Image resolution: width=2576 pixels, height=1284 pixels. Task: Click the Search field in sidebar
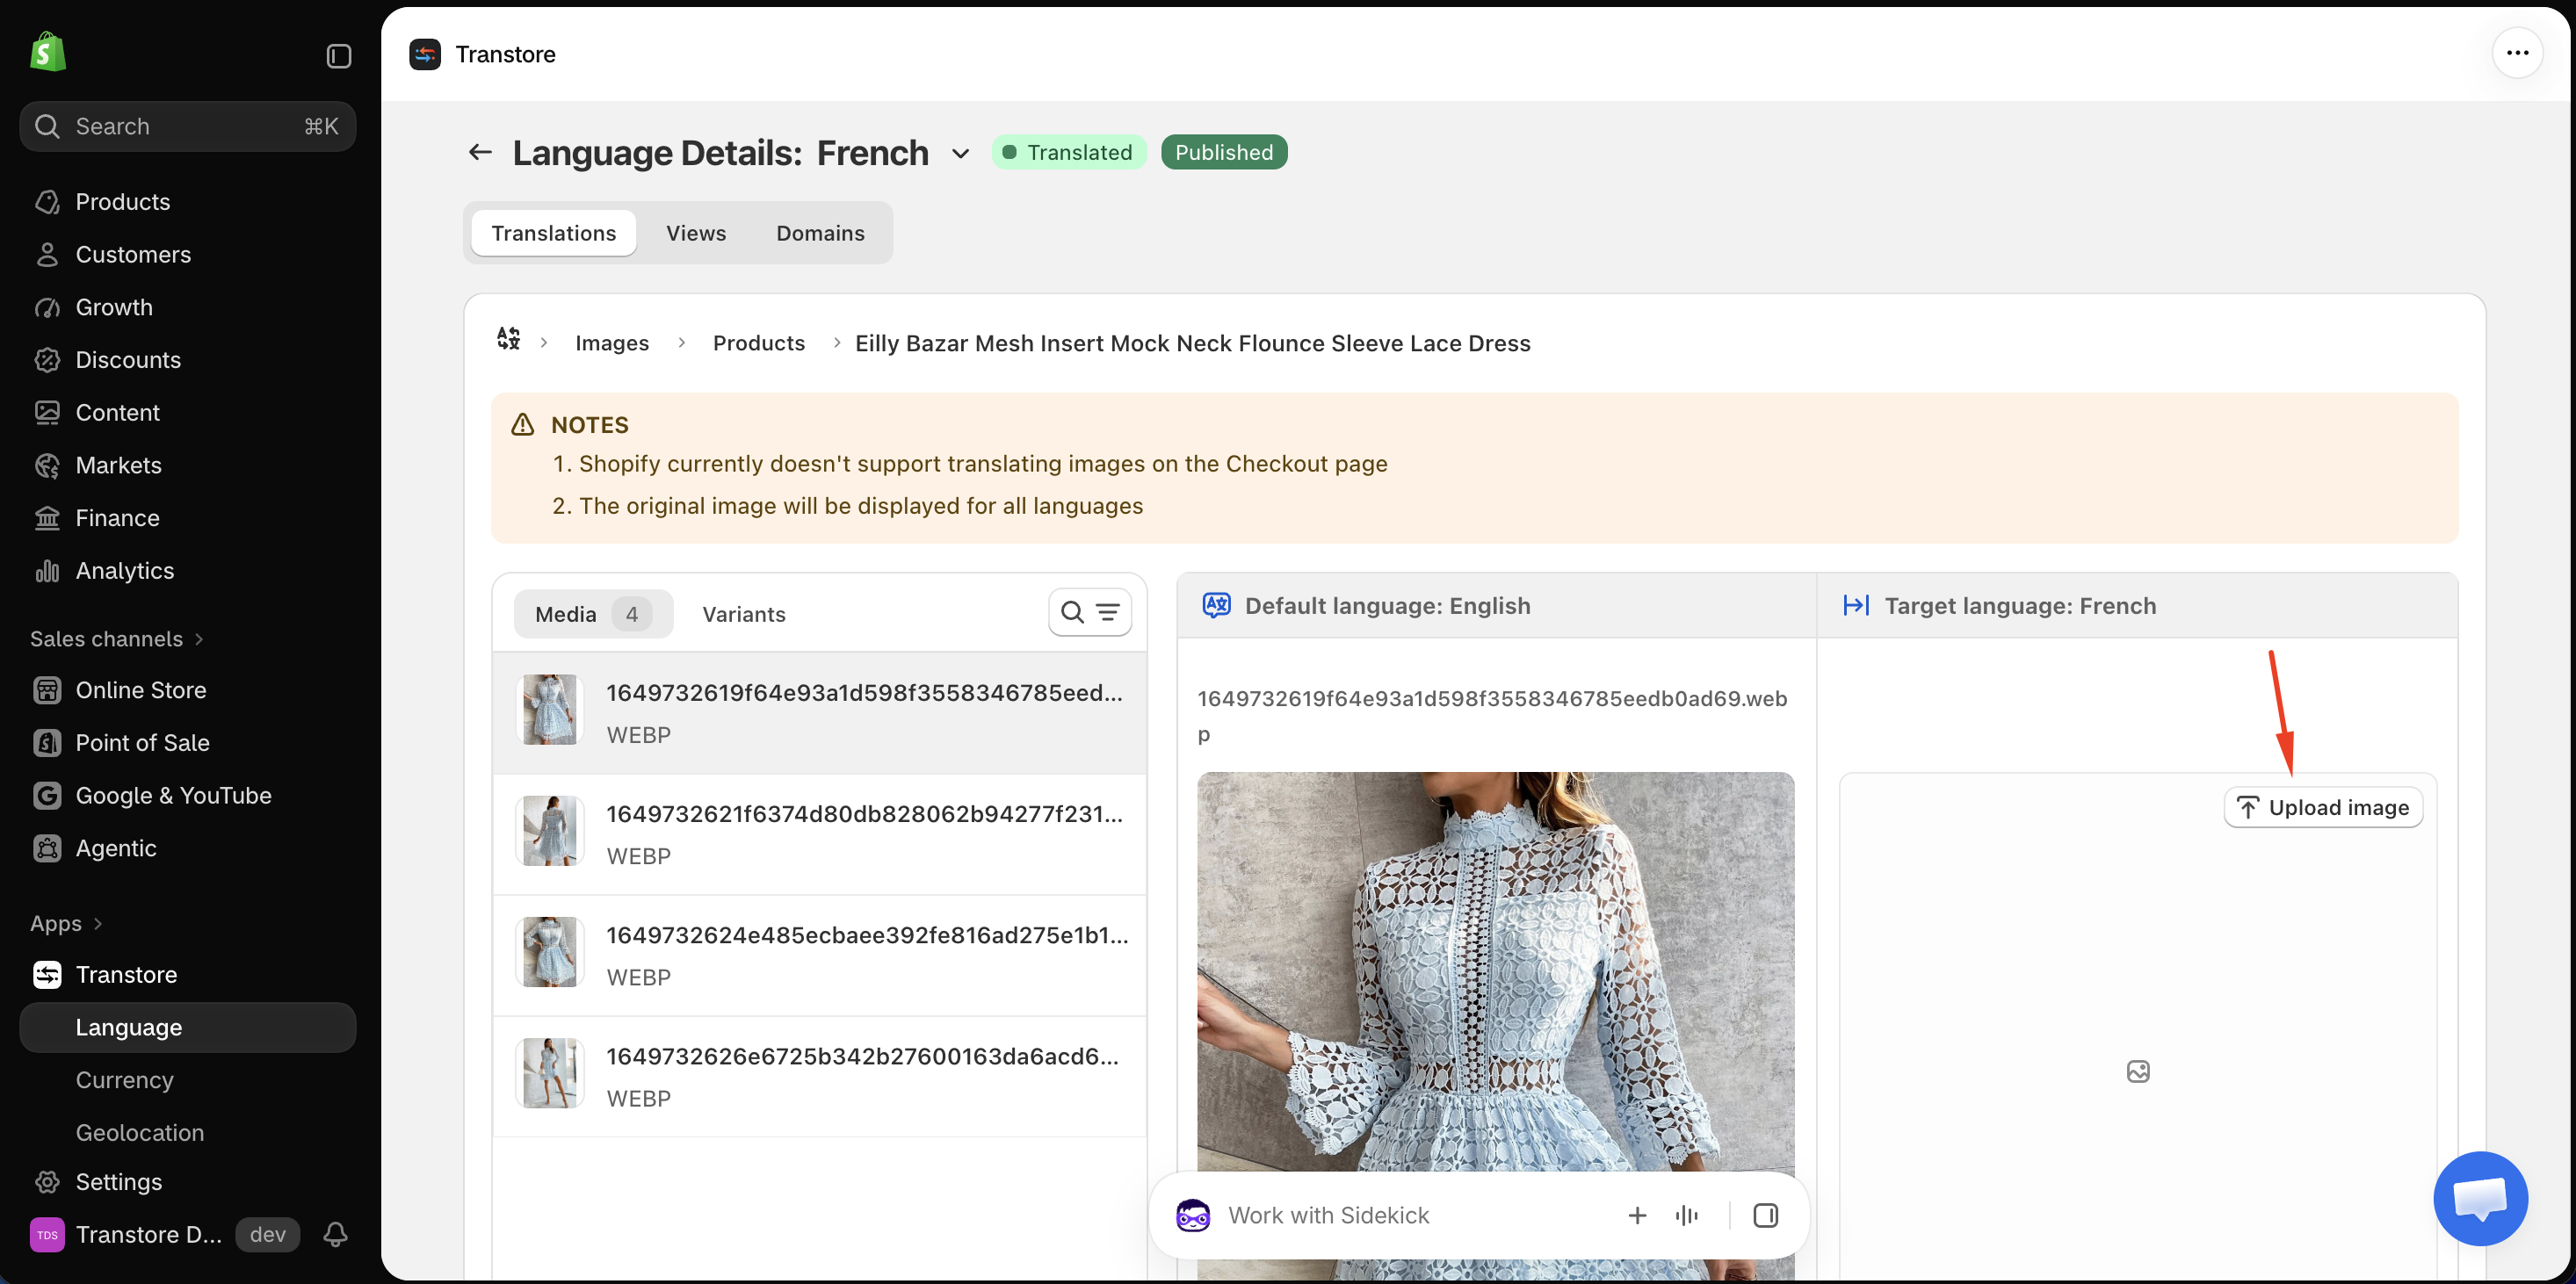(188, 126)
